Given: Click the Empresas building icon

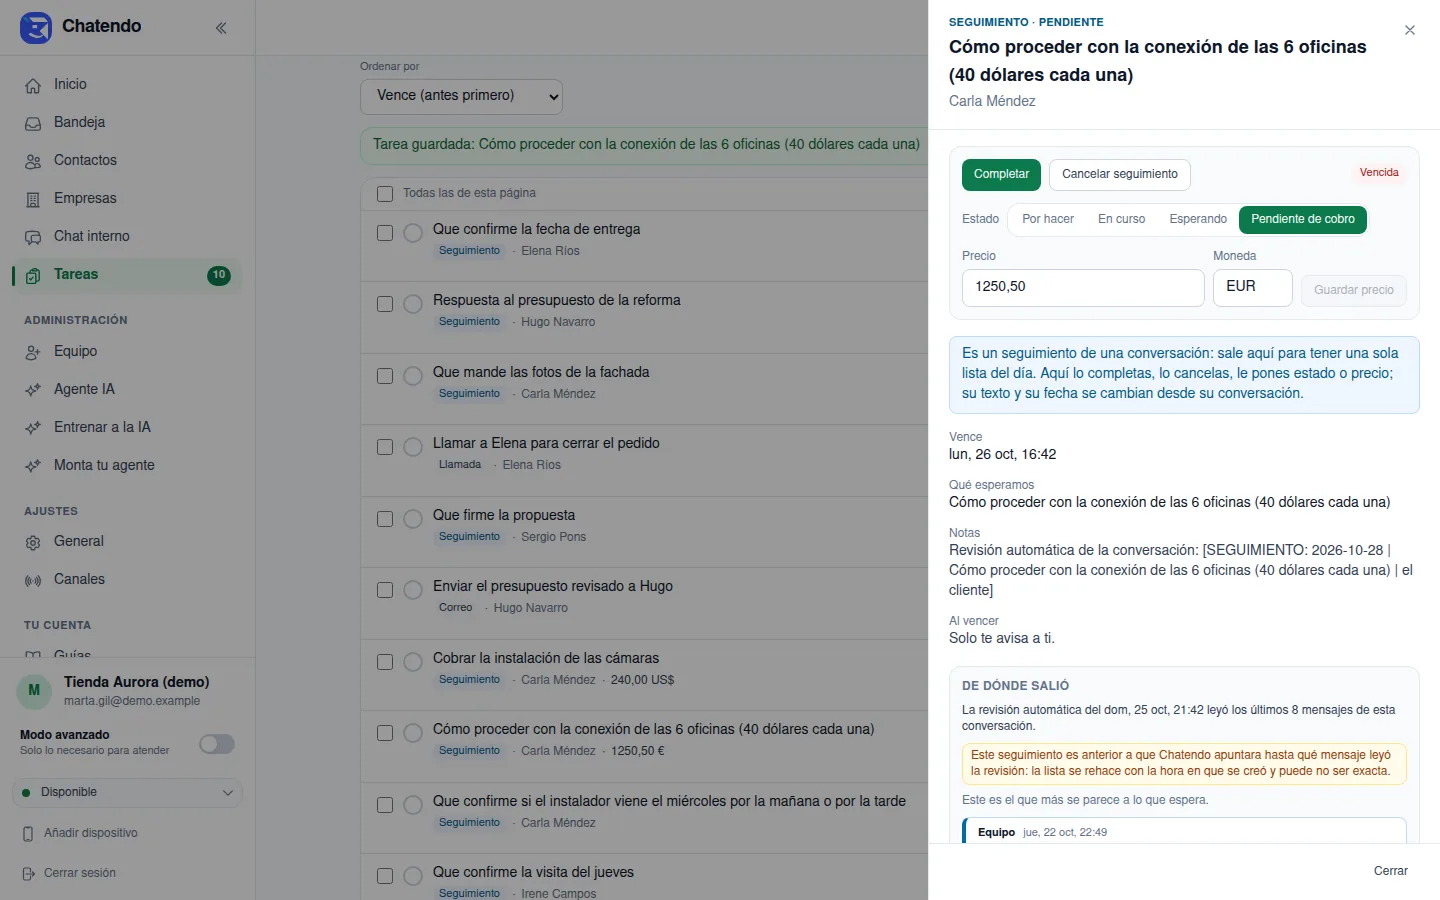Looking at the screenshot, I should coord(33,199).
